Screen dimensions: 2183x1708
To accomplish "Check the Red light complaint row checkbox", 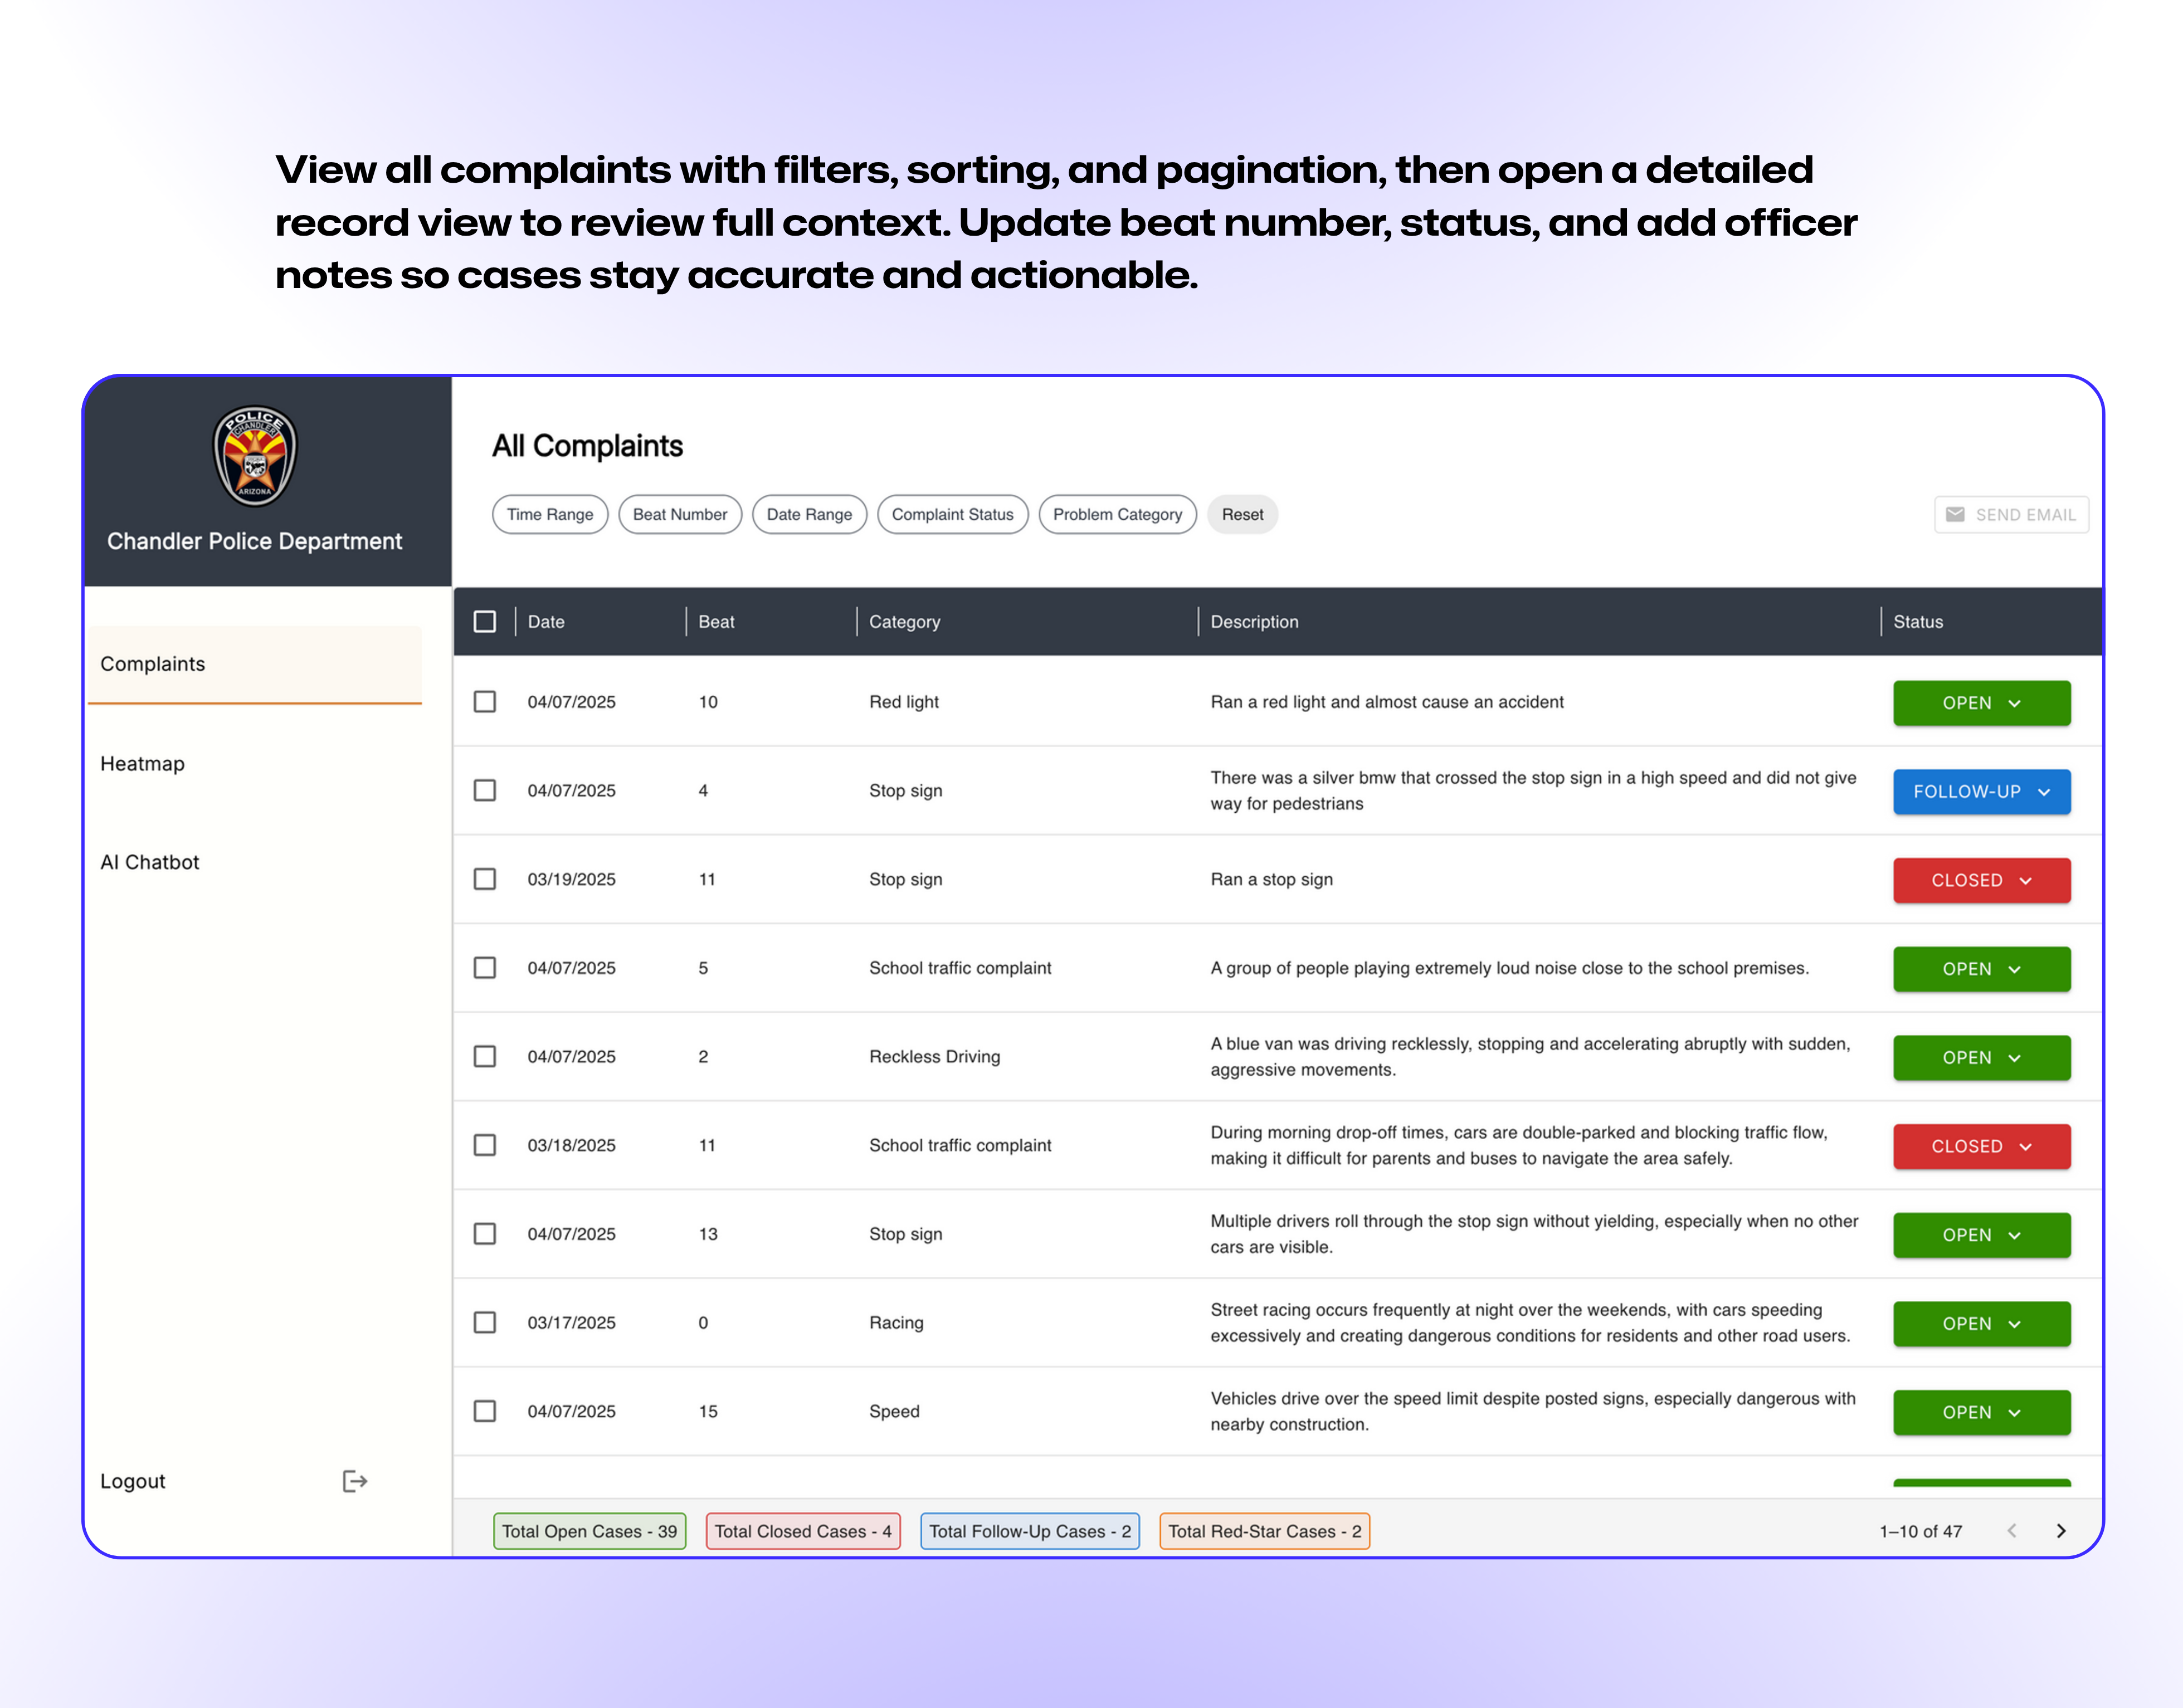I will tap(485, 701).
